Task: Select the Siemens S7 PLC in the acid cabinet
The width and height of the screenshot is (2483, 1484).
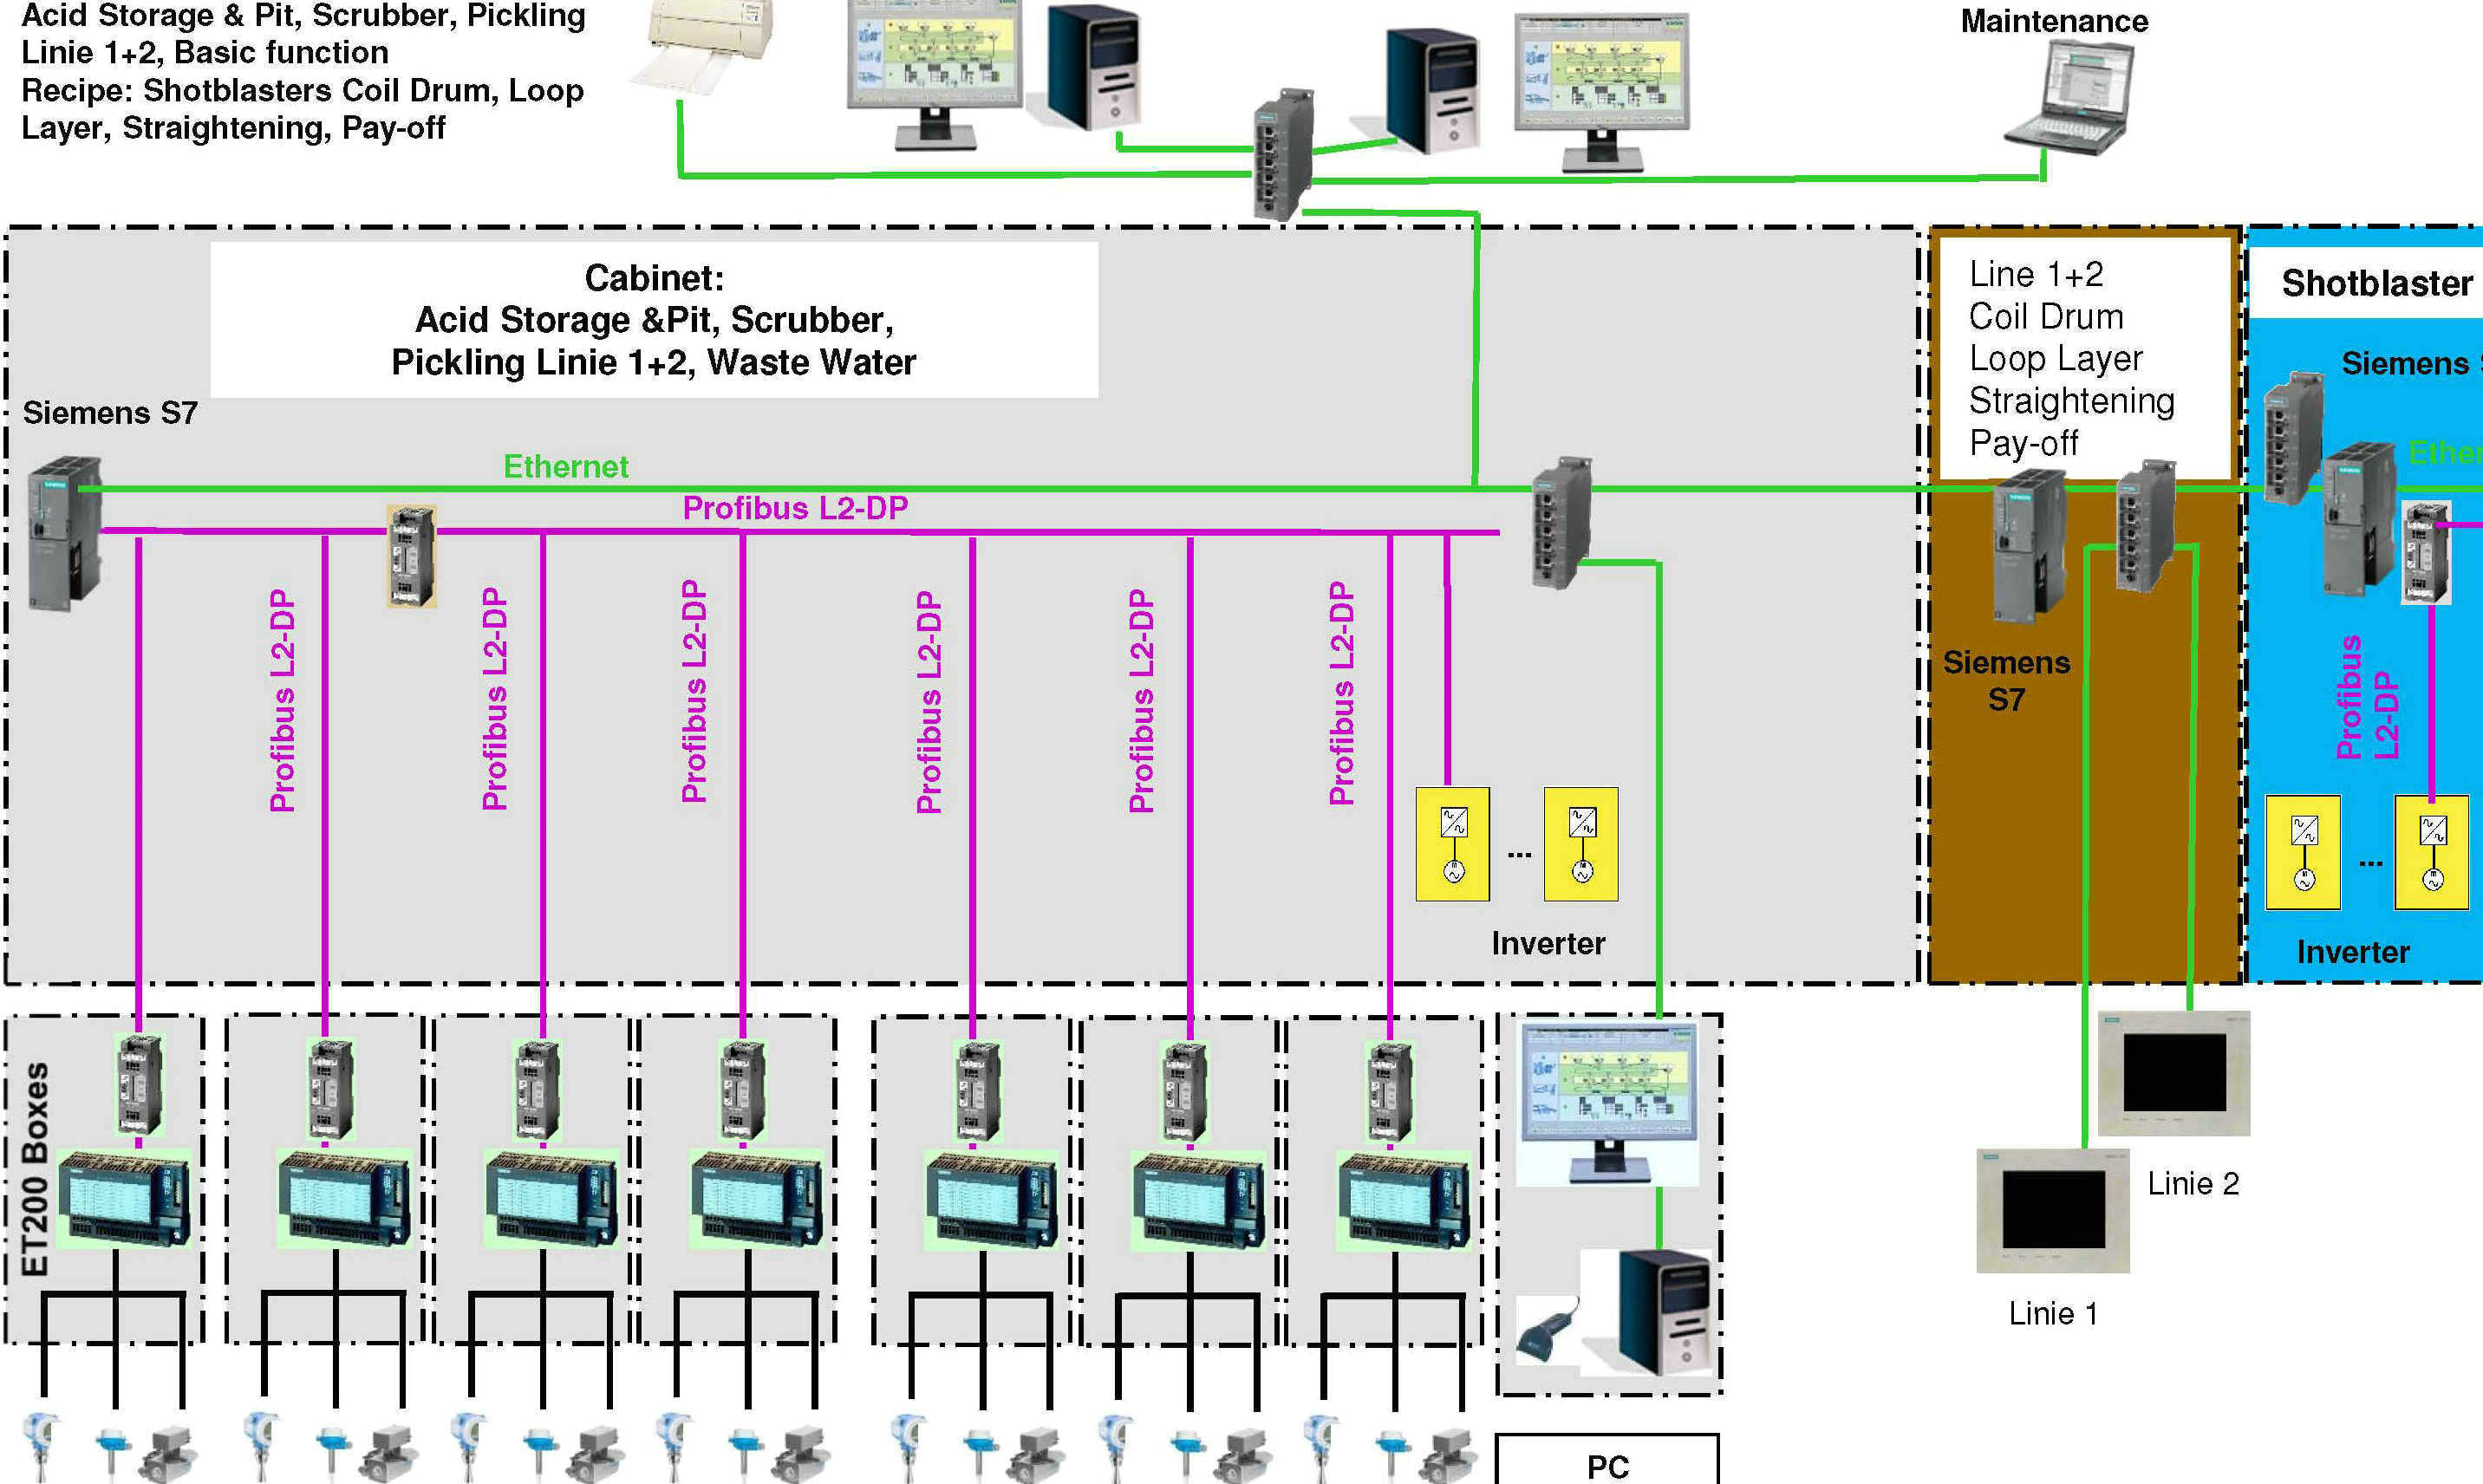Action: point(65,533)
